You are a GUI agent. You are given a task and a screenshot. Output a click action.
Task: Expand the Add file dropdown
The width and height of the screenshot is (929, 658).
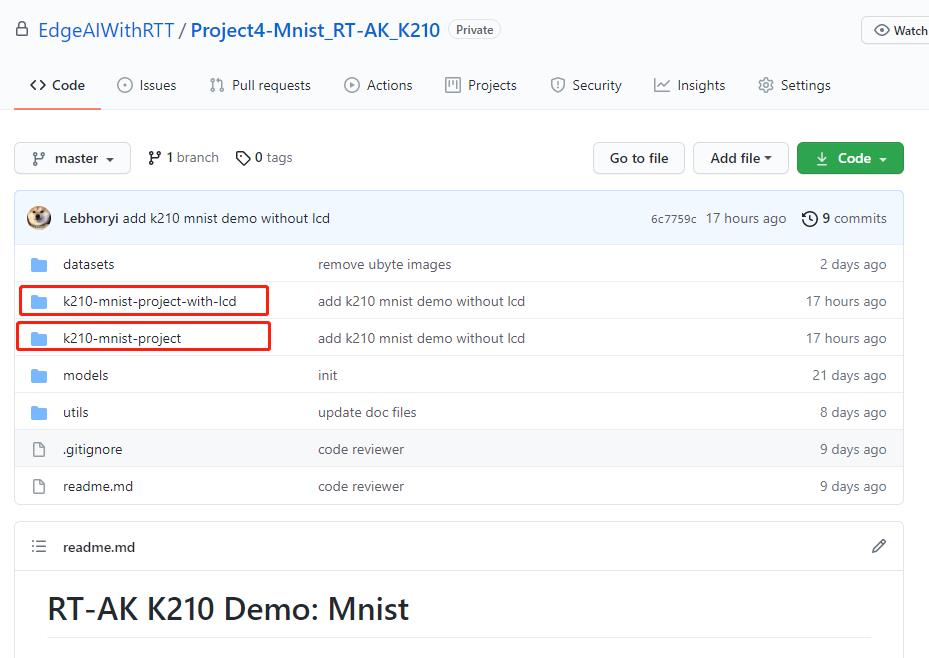pos(741,158)
